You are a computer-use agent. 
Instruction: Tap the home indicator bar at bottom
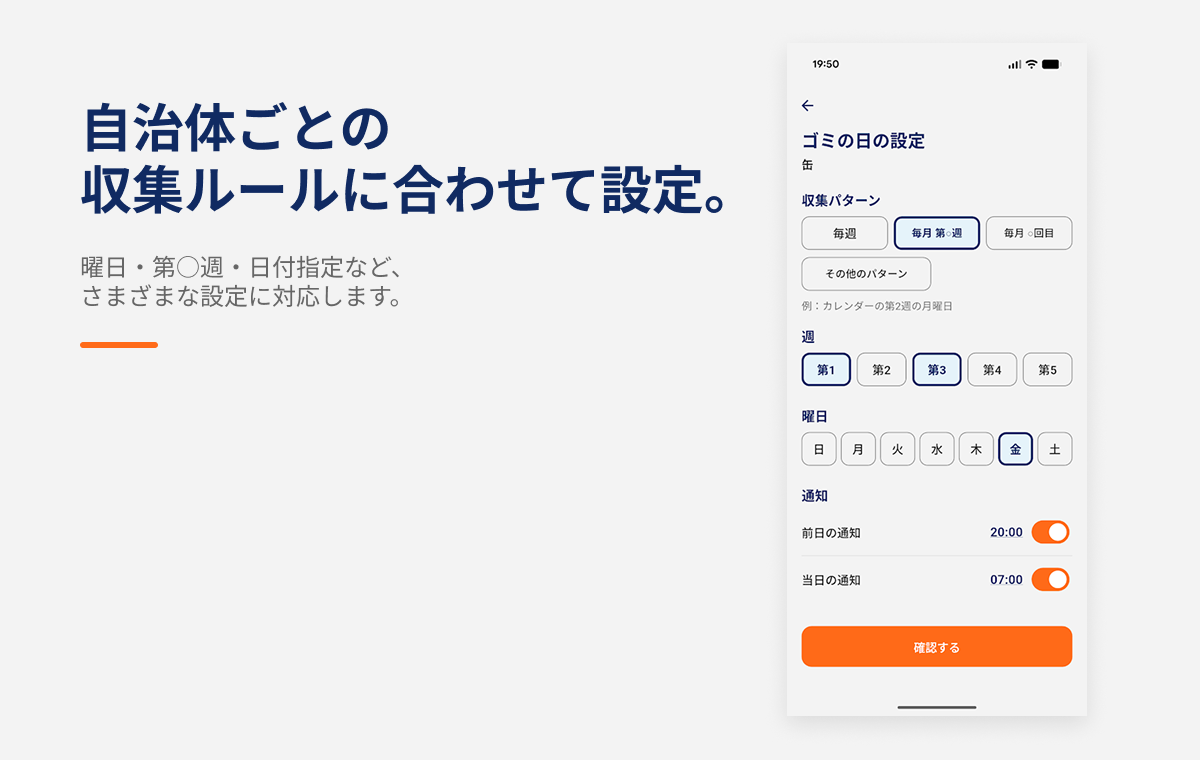[x=937, y=707]
